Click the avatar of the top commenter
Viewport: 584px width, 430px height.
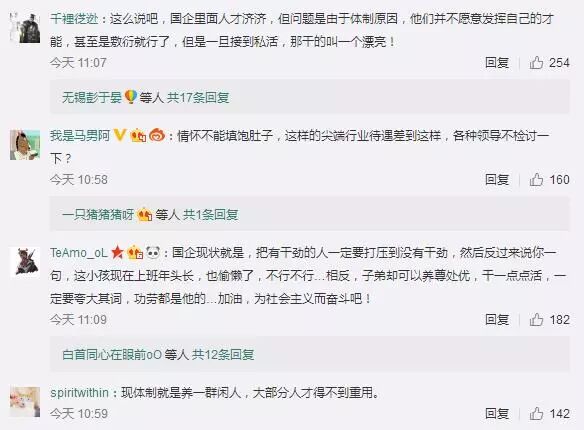25,28
